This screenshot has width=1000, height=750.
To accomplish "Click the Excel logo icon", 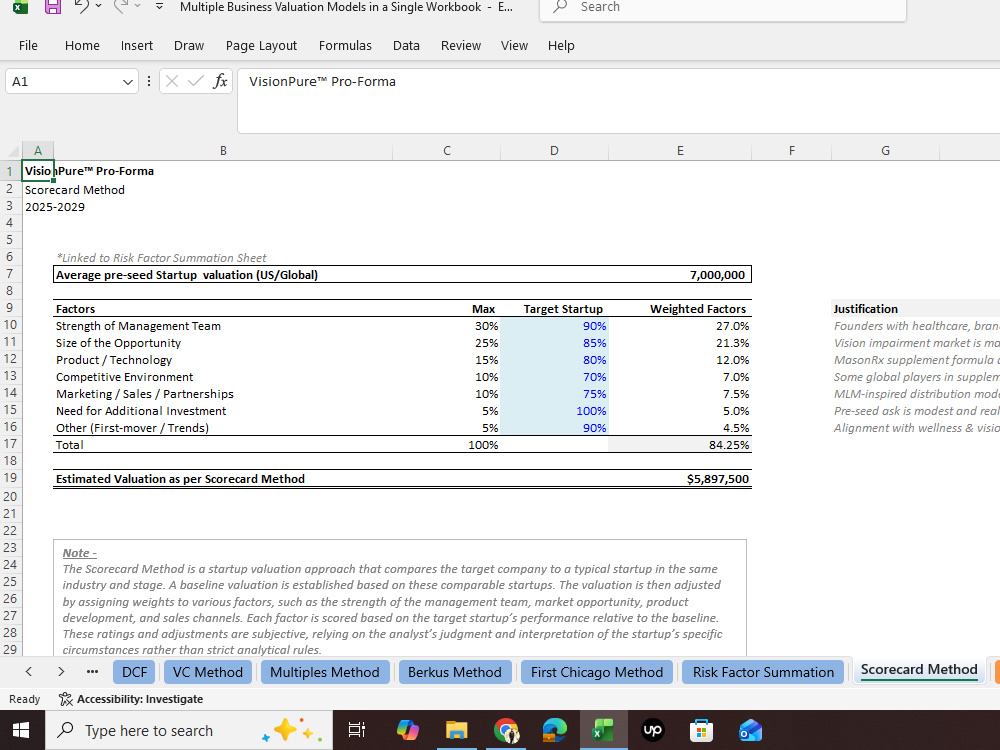I will (x=20, y=6).
